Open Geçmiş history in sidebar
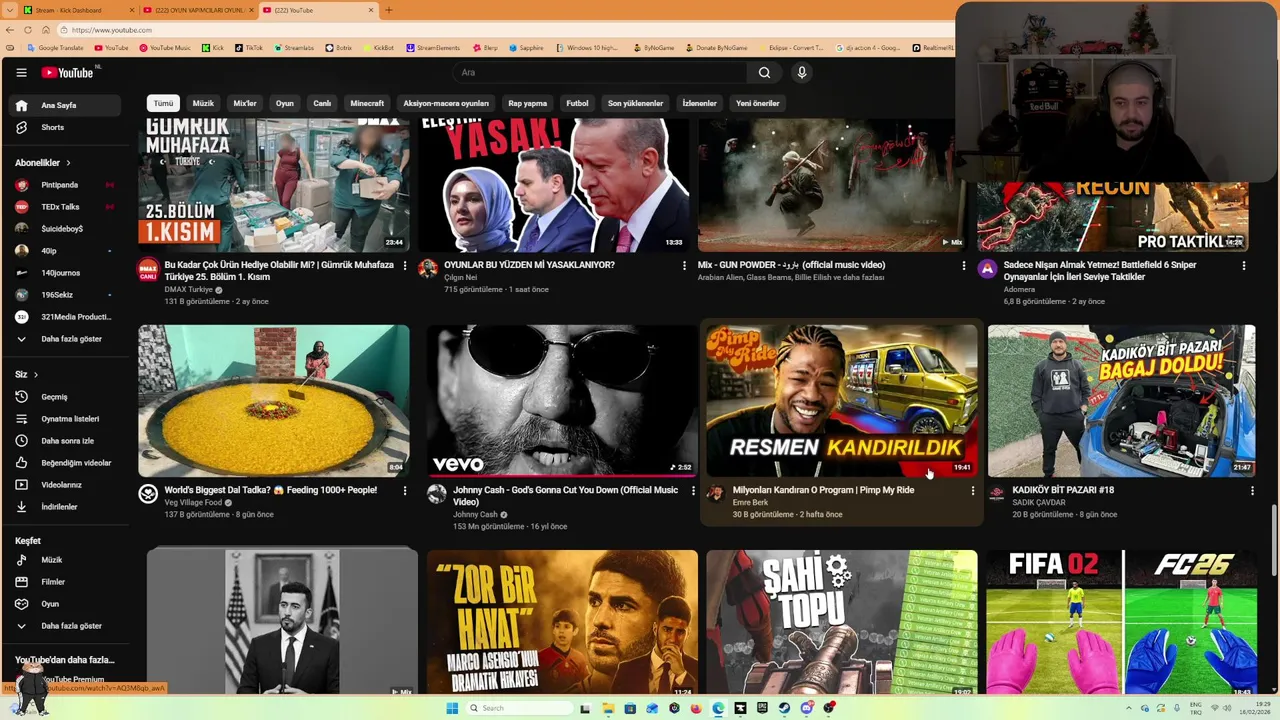 (64, 397)
